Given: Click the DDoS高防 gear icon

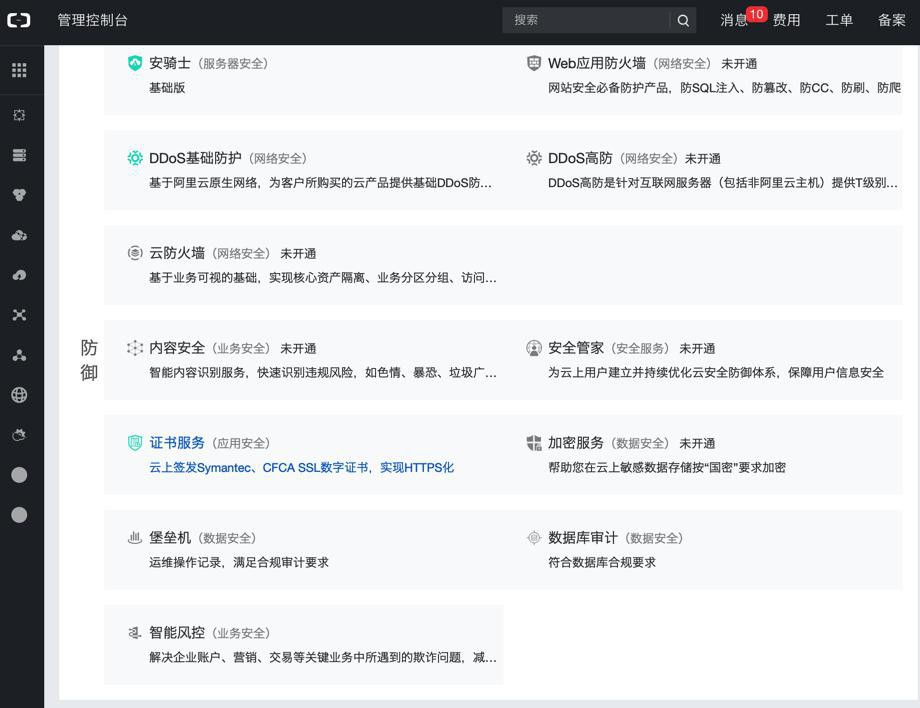Looking at the screenshot, I should pos(534,158).
